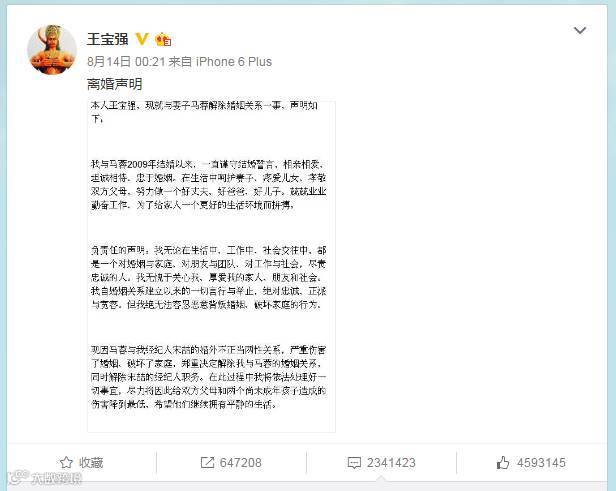Toggle 收藏 to favorite this post
Image resolution: width=616 pixels, height=491 pixels.
(82, 462)
